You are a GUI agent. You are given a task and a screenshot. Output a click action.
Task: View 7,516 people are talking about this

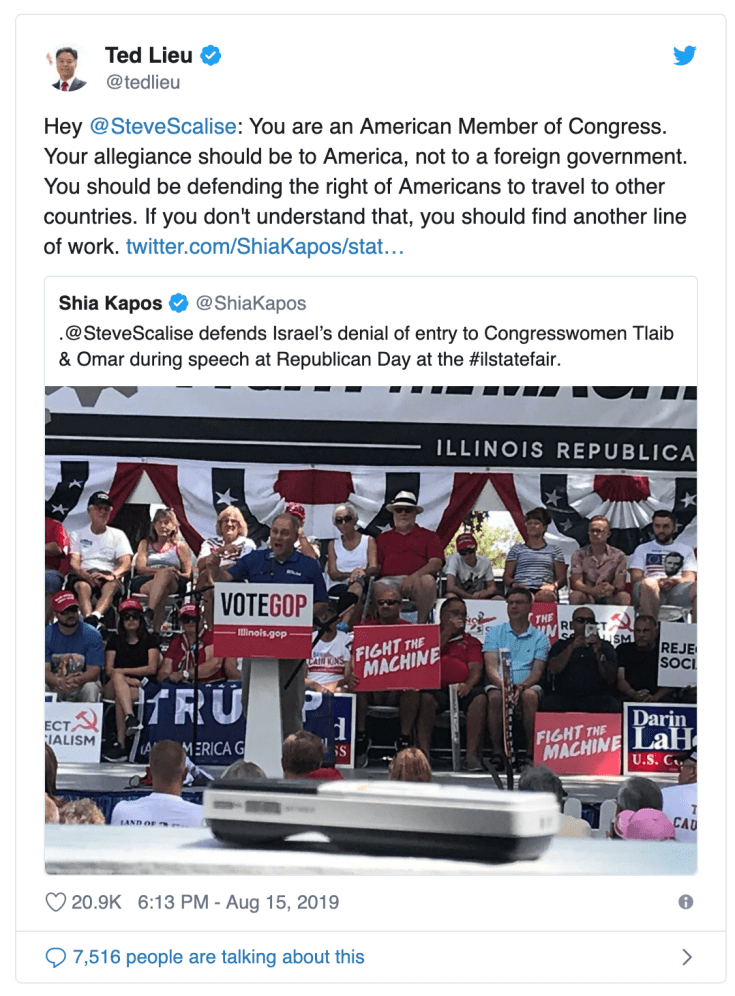219,957
